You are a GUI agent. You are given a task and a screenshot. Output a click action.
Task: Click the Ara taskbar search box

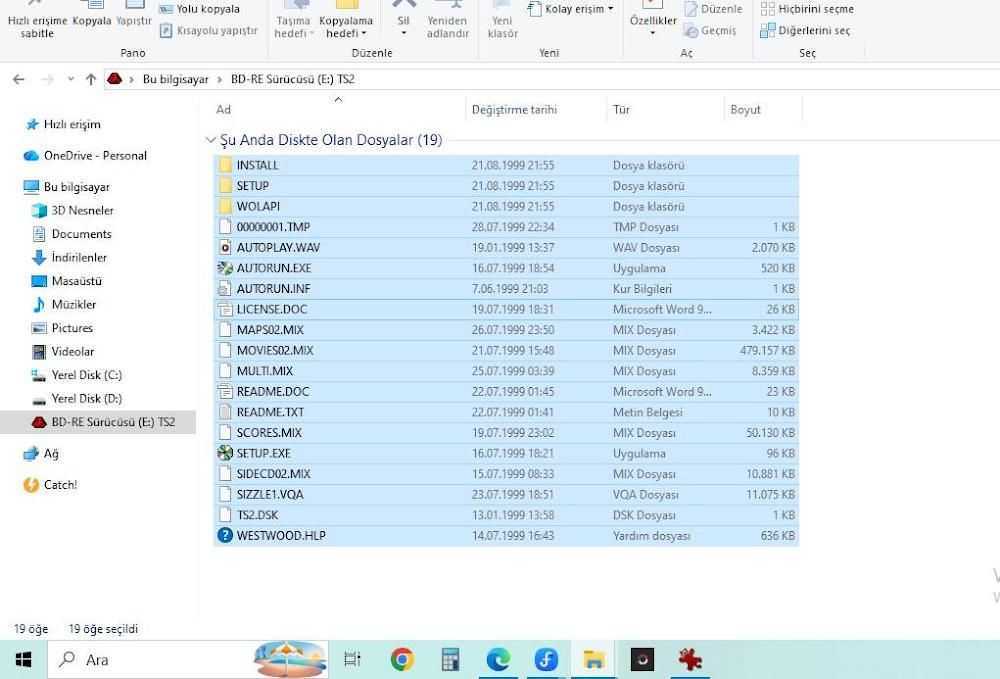(188, 660)
